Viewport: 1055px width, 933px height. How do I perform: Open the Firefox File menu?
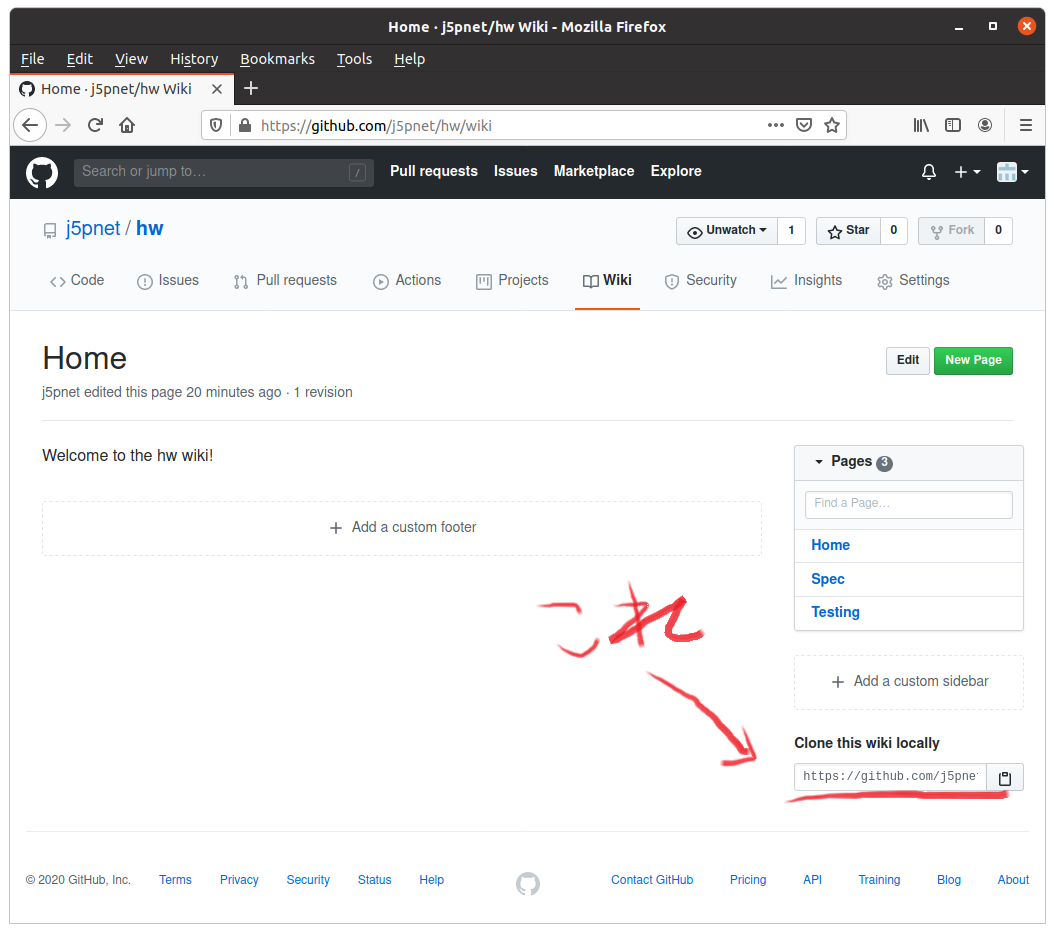pos(32,59)
